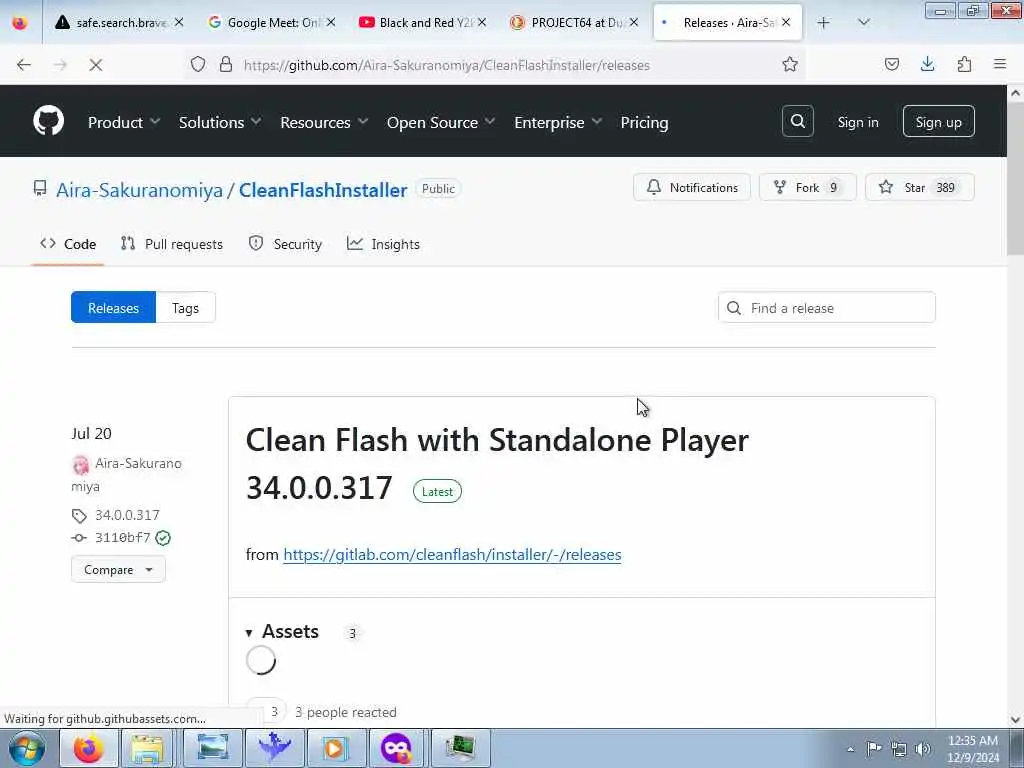Open Windows Explorer folder on taskbar
Image resolution: width=1024 pixels, height=768 pixels.
pos(148,748)
